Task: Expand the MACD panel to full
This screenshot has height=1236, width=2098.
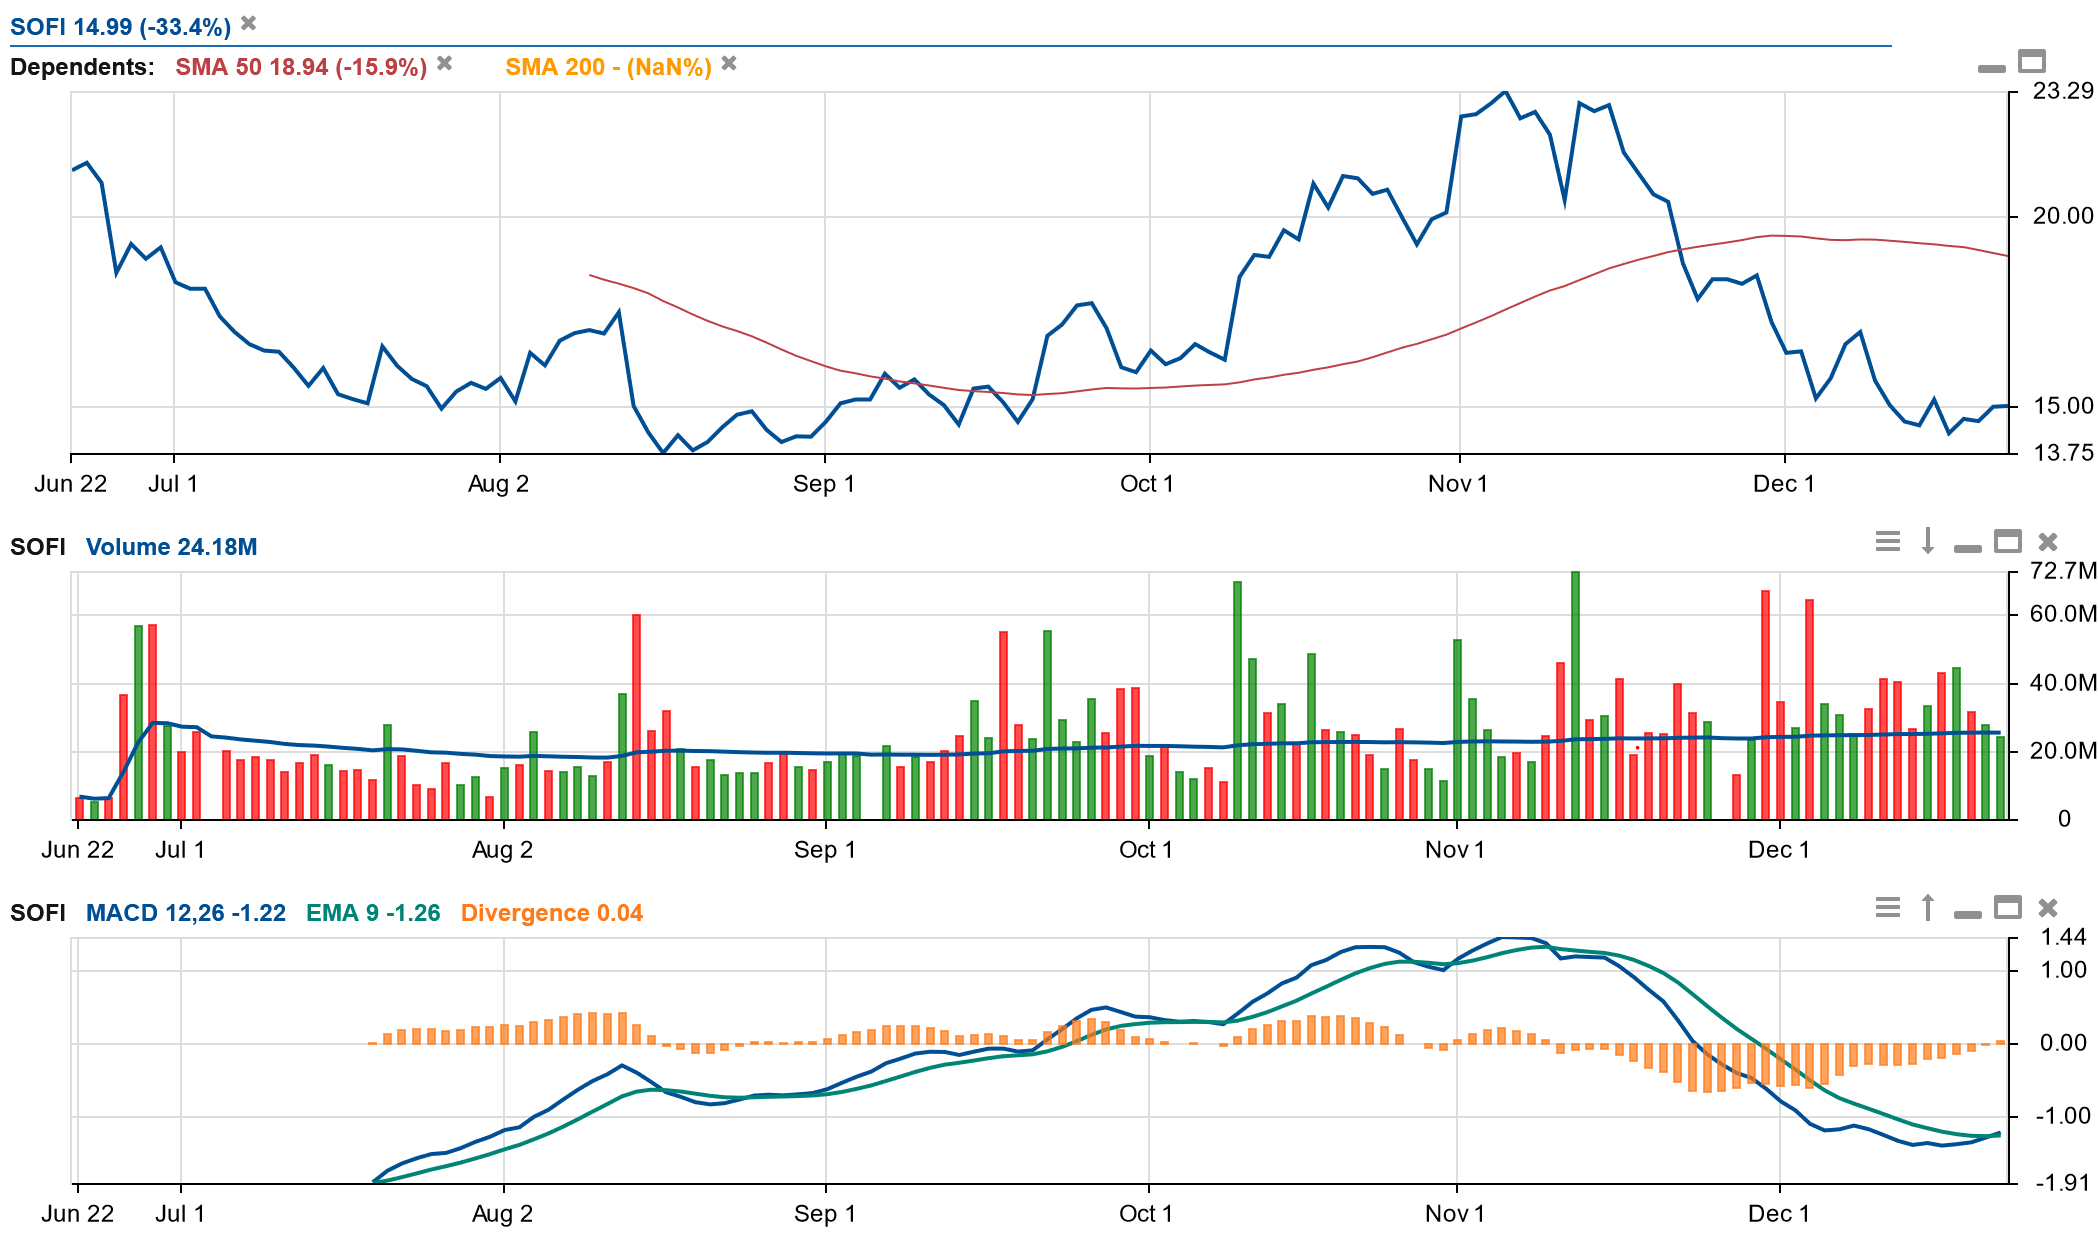Action: [2007, 908]
